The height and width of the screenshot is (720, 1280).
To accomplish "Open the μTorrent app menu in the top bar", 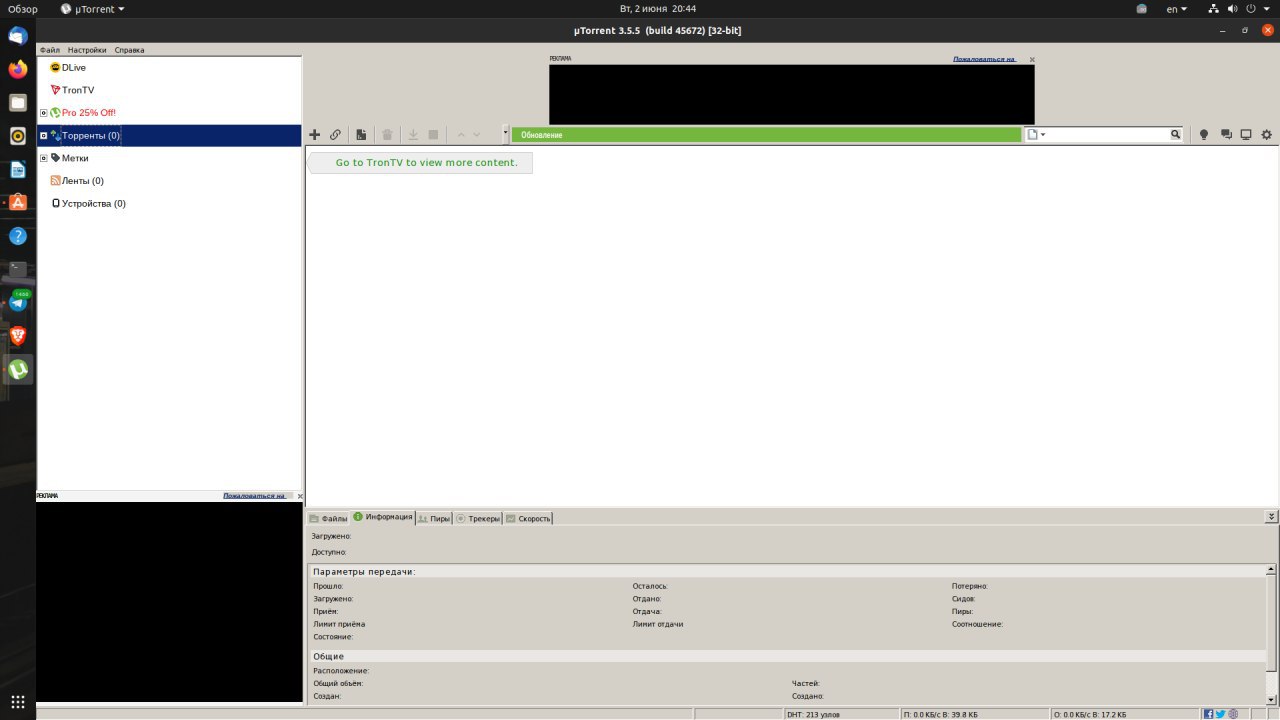I will (92, 9).
